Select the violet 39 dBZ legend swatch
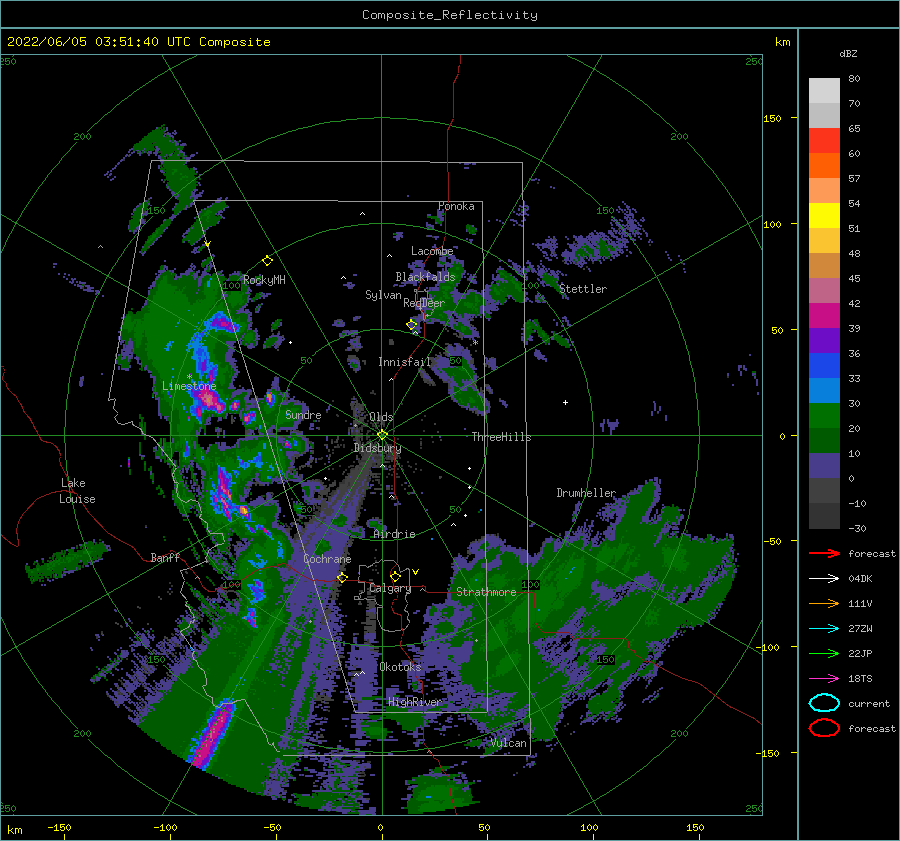Image resolution: width=900 pixels, height=841 pixels. (824, 340)
